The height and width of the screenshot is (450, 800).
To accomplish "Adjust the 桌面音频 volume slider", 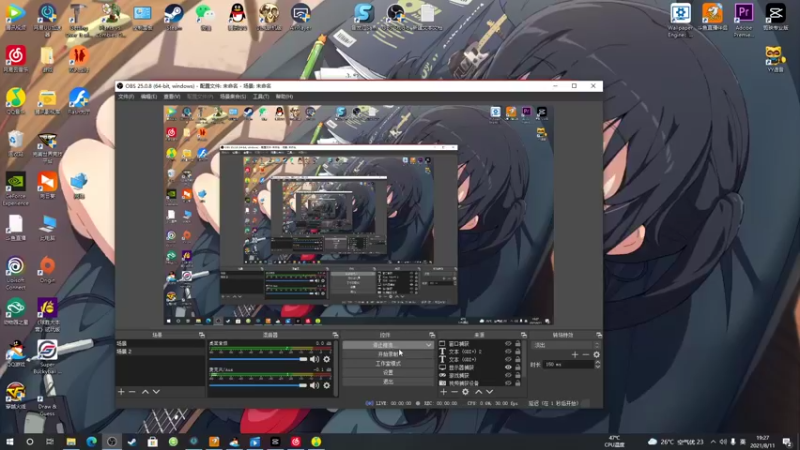I will pyautogui.click(x=258, y=359).
